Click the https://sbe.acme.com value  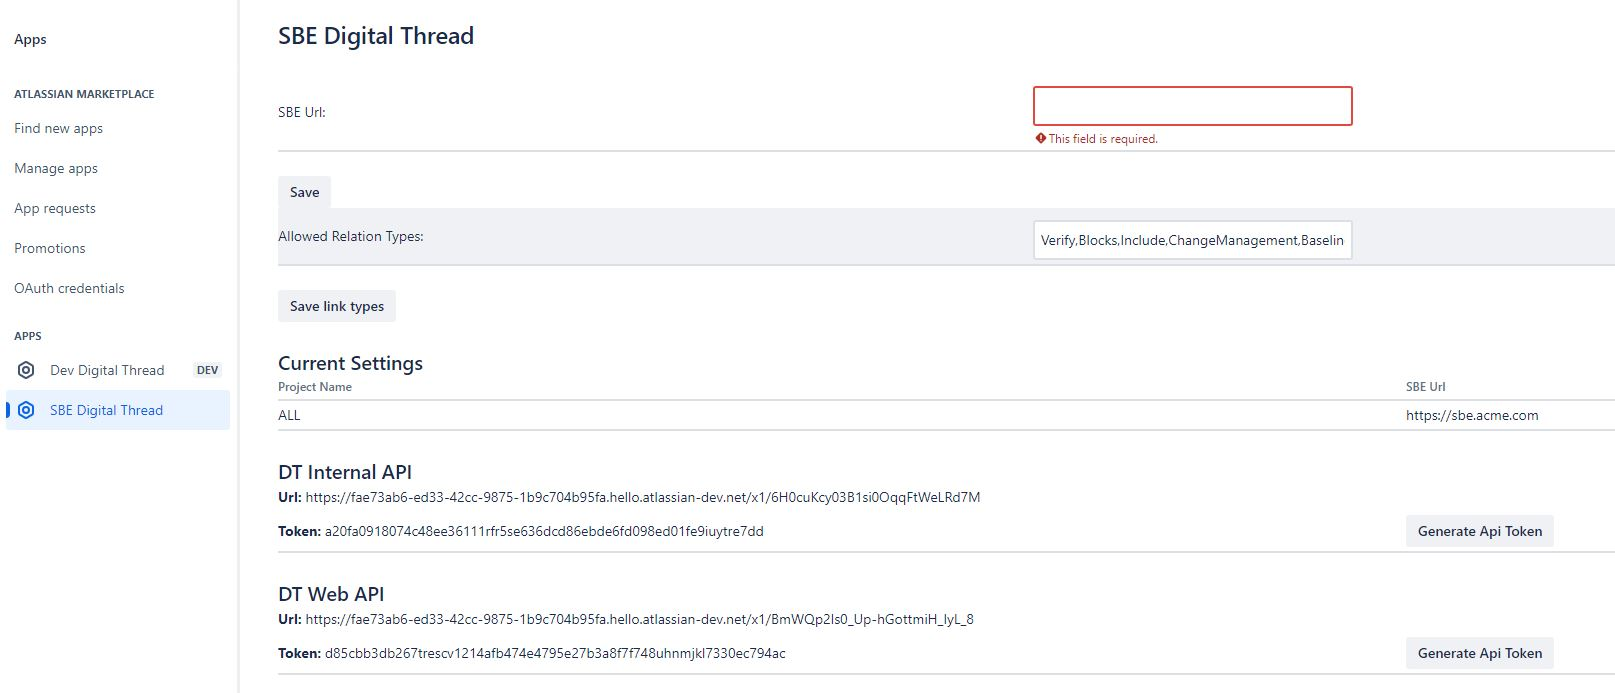point(1472,415)
